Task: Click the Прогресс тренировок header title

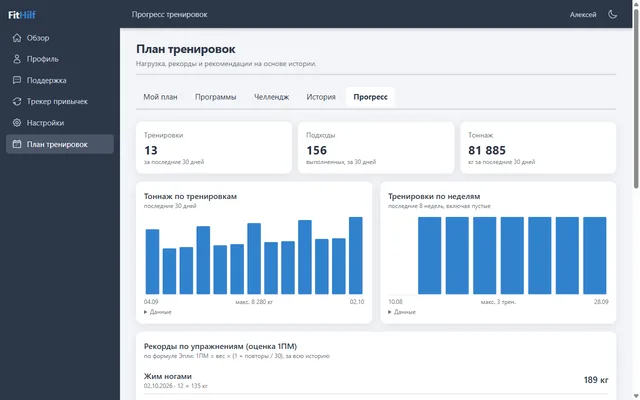Action: pyautogui.click(x=169, y=14)
